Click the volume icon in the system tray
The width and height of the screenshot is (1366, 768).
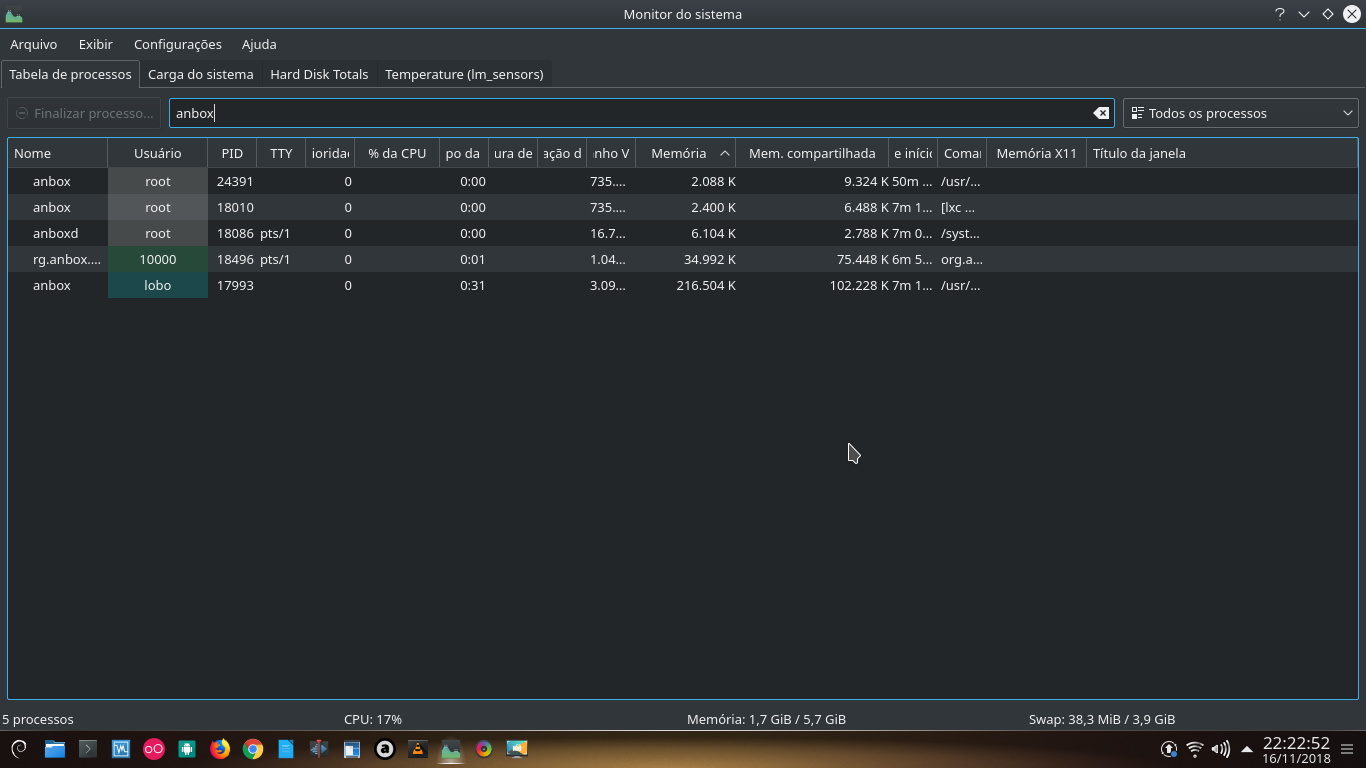[x=1220, y=748]
